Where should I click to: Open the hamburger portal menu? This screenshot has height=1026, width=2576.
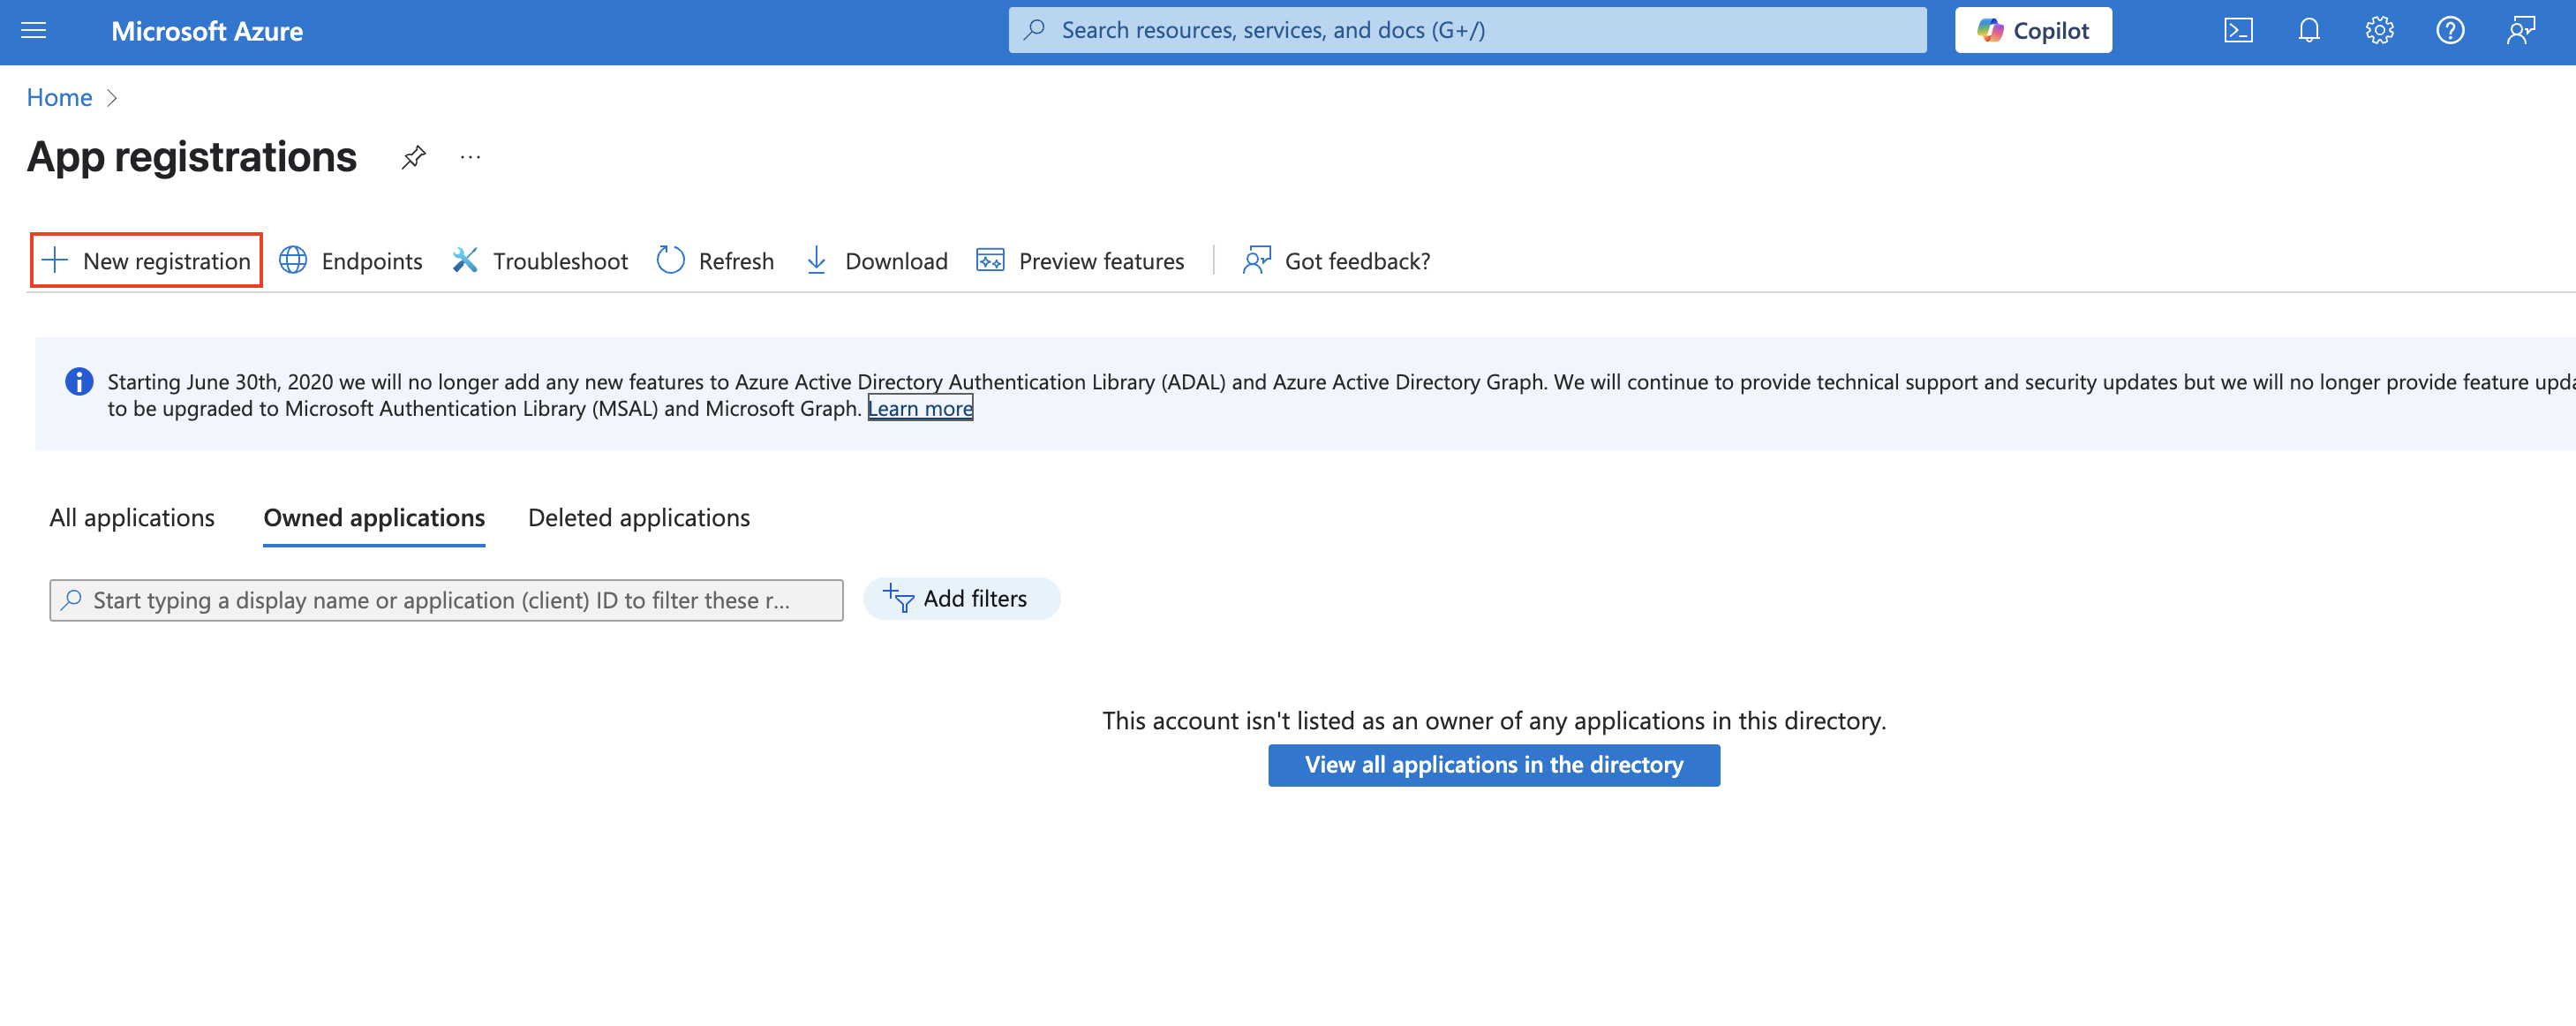click(x=34, y=30)
